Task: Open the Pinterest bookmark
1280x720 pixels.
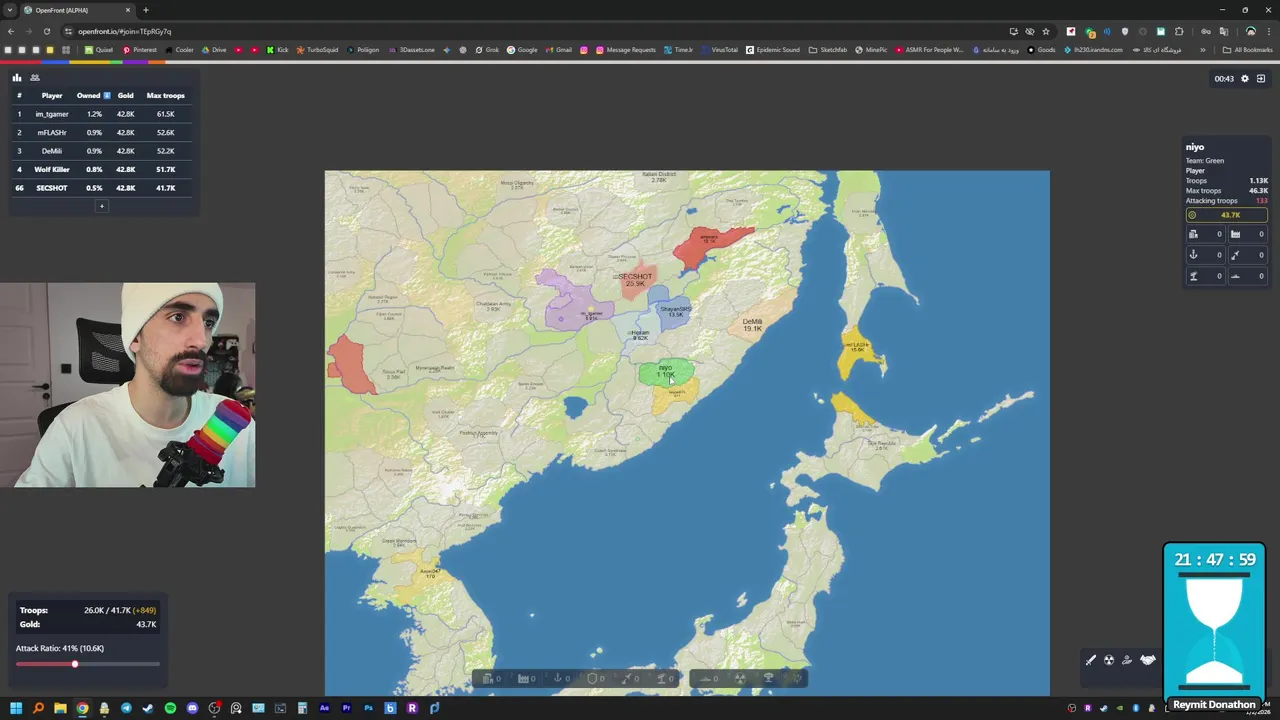Action: pyautogui.click(x=139, y=50)
